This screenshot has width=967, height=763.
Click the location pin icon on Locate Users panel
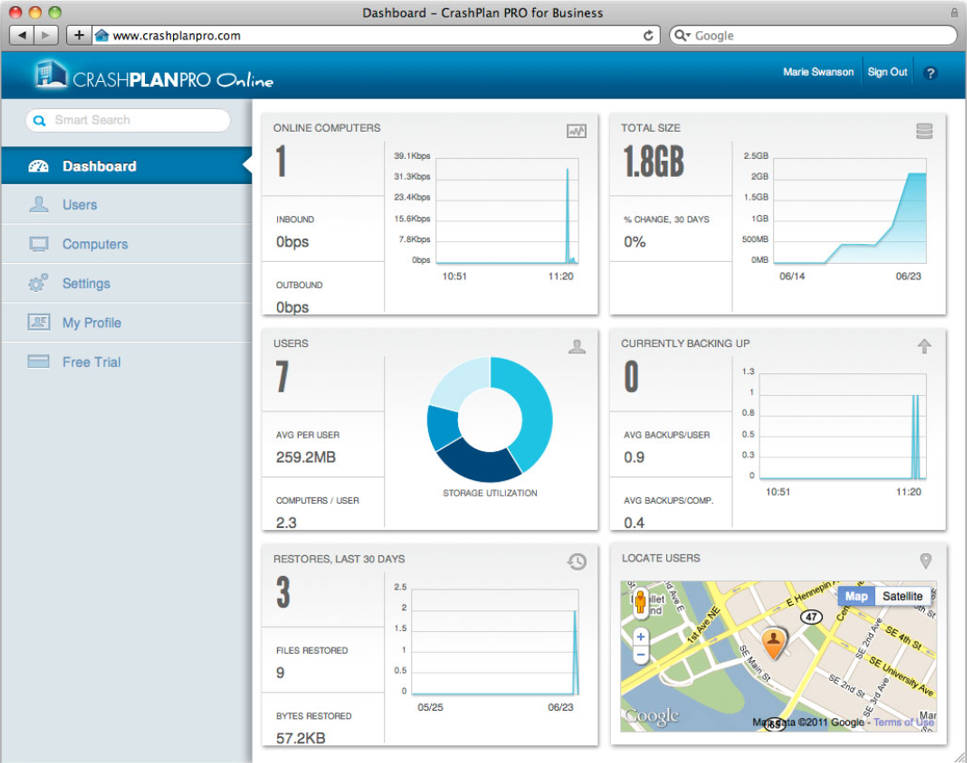point(925,560)
